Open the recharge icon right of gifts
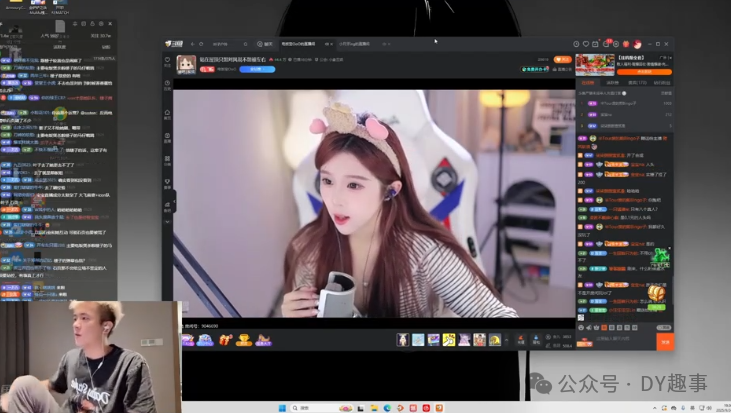The width and height of the screenshot is (731, 413). pyautogui.click(x=521, y=340)
